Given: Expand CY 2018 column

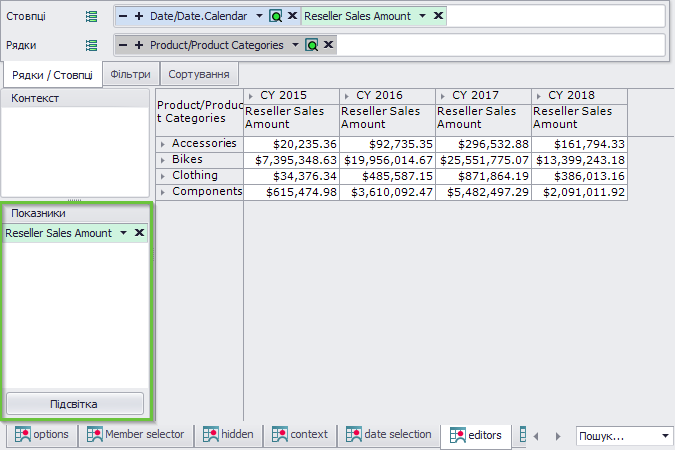Looking at the screenshot, I should point(539,96).
